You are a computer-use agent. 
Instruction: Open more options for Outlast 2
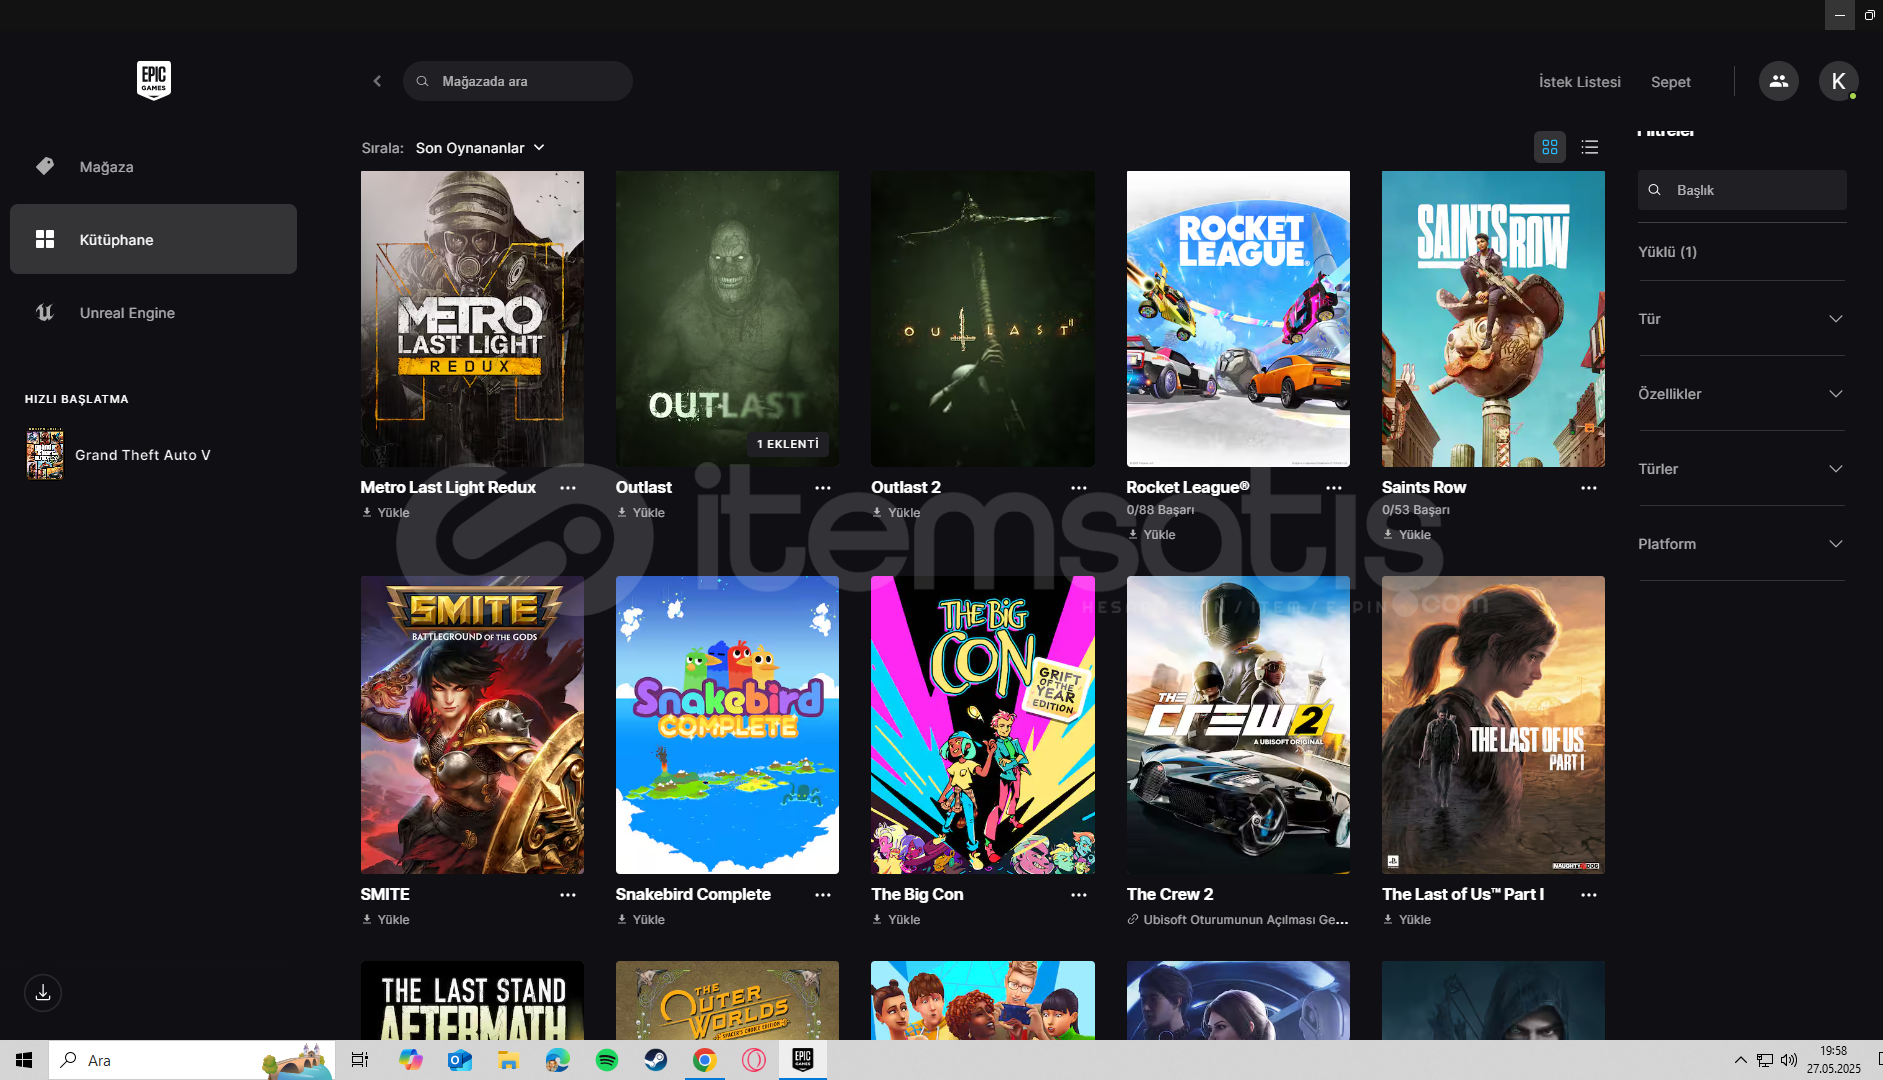point(1079,488)
